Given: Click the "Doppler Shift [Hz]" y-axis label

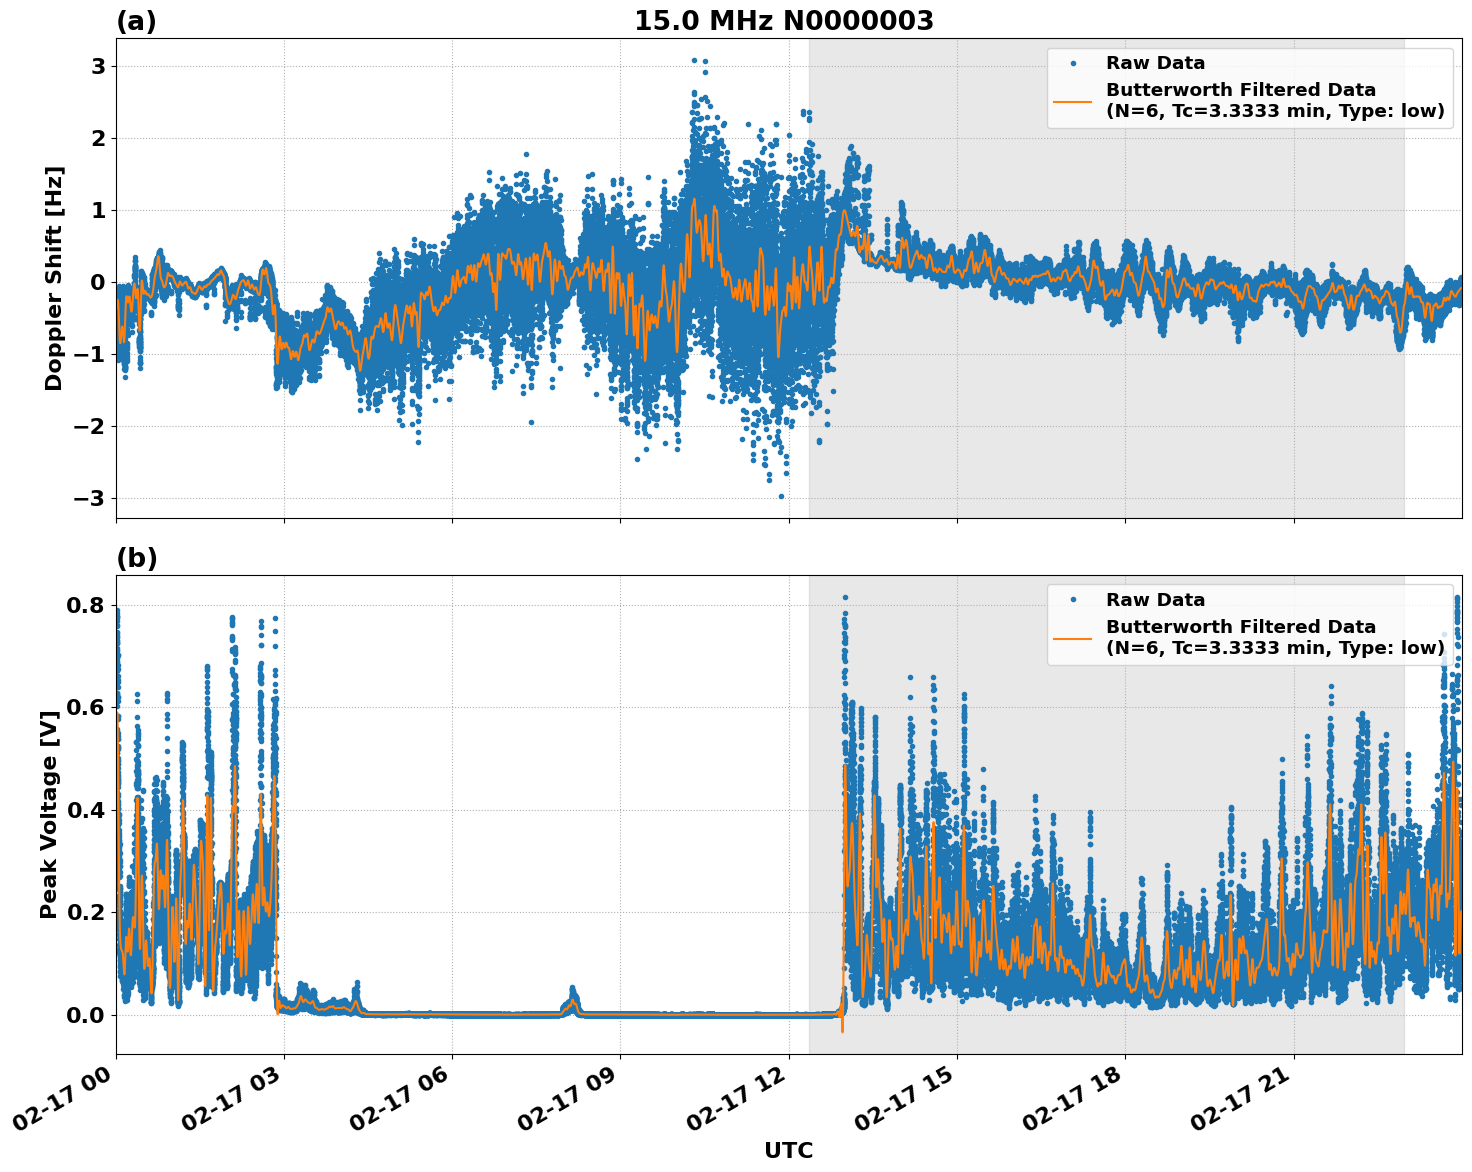Looking at the screenshot, I should pyautogui.click(x=54, y=278).
